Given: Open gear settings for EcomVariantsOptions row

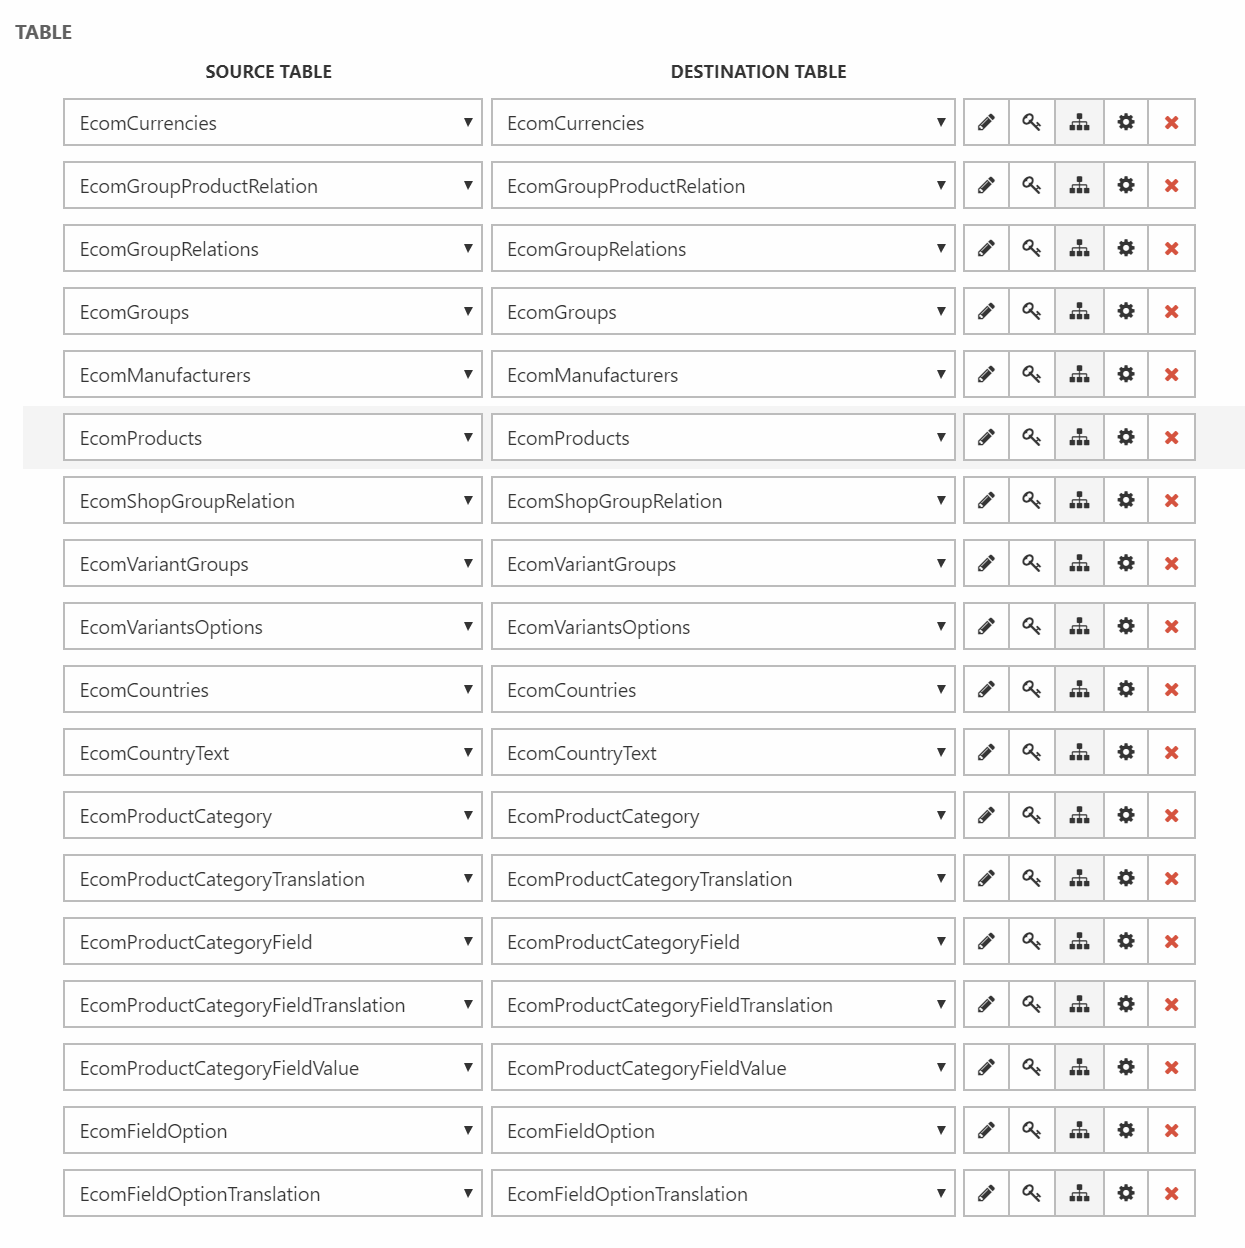Looking at the screenshot, I should pyautogui.click(x=1126, y=626).
